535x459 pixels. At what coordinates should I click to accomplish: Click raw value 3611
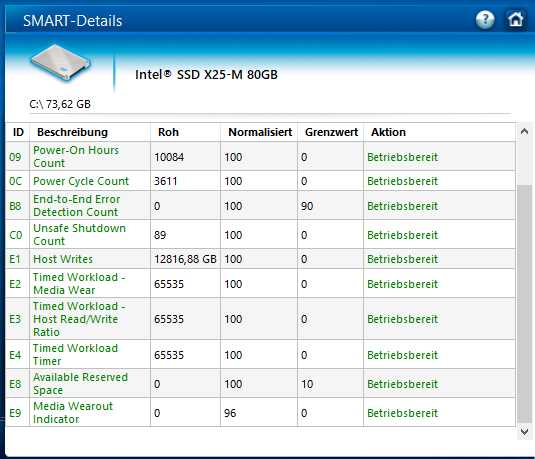pyautogui.click(x=165, y=181)
